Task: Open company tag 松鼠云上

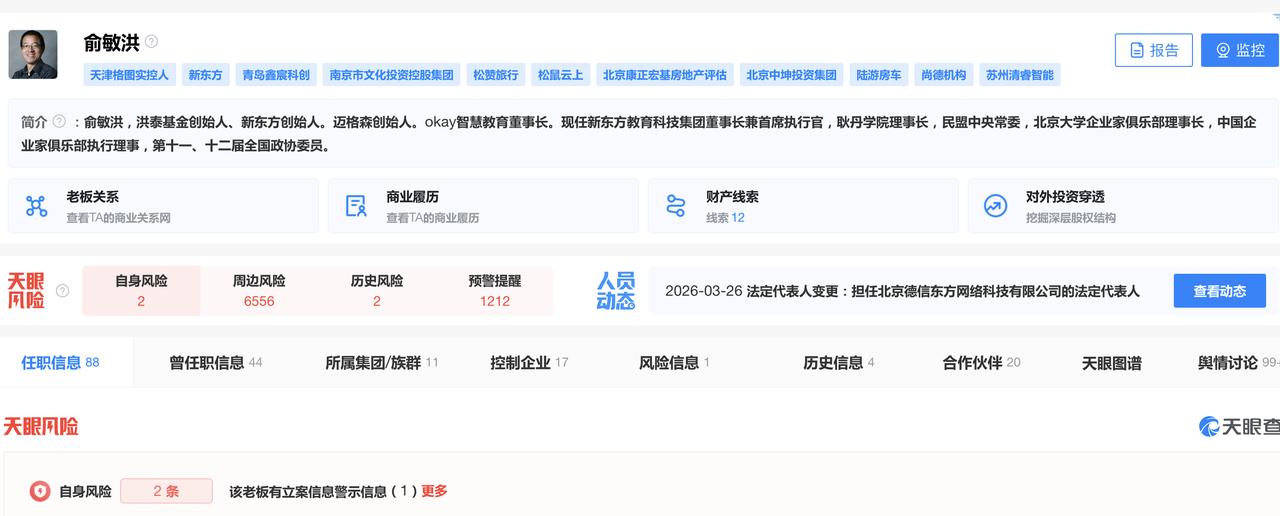Action: 561,75
